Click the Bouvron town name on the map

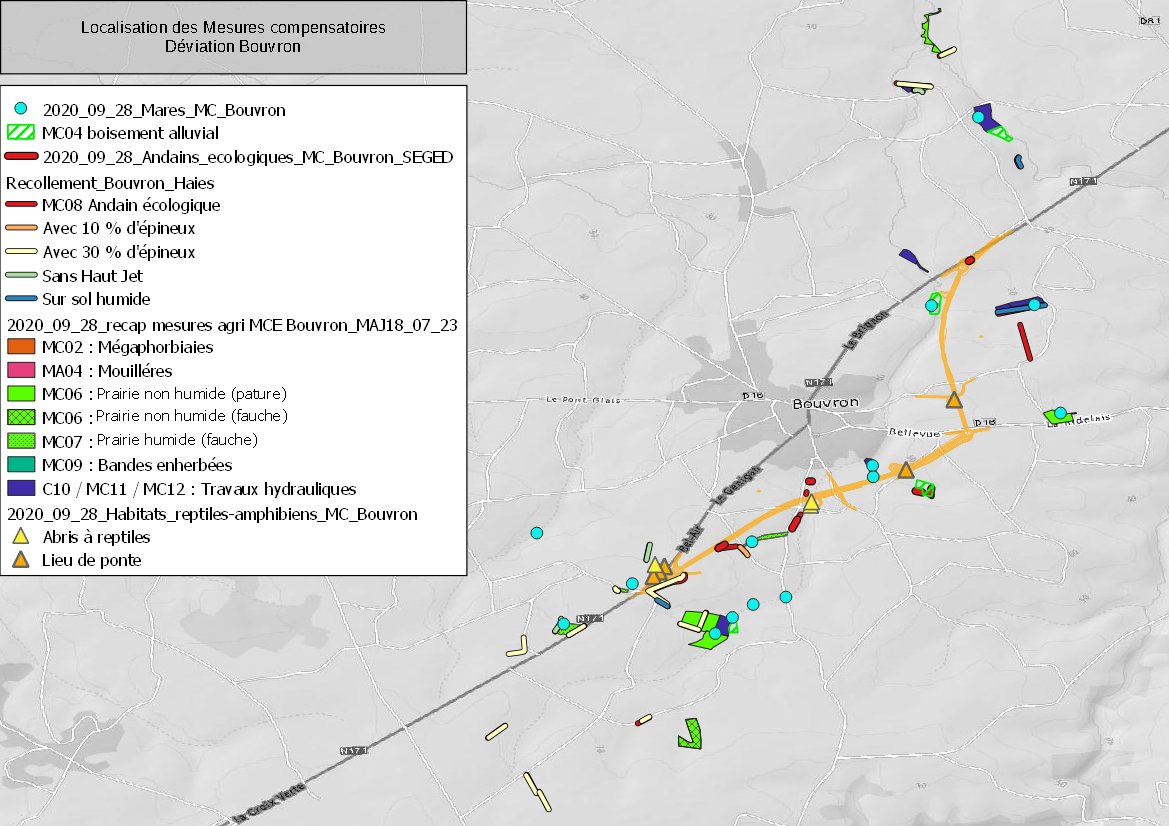click(x=825, y=403)
